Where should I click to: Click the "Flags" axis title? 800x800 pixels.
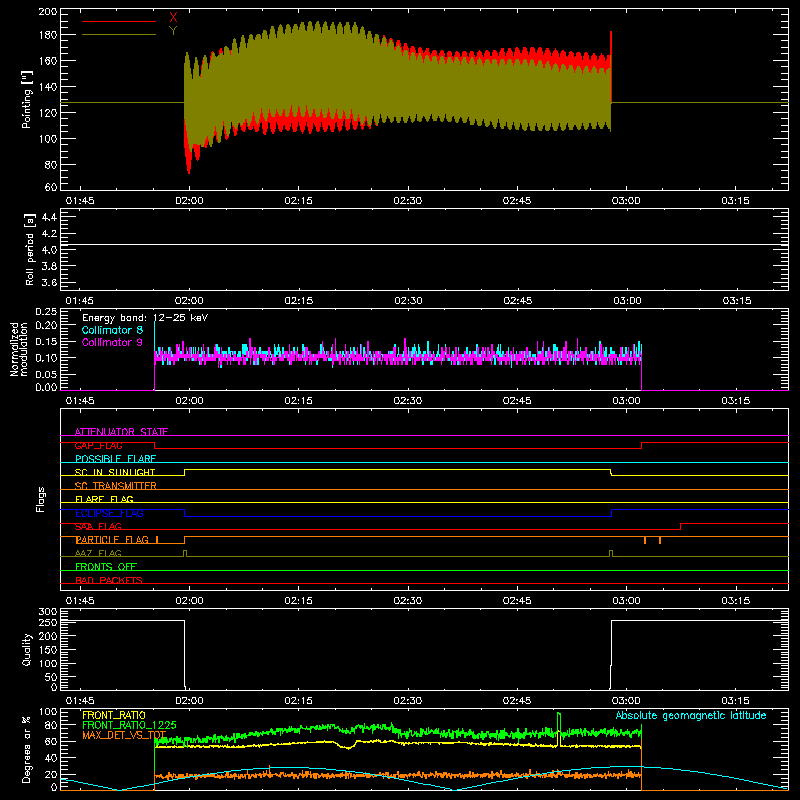point(41,499)
